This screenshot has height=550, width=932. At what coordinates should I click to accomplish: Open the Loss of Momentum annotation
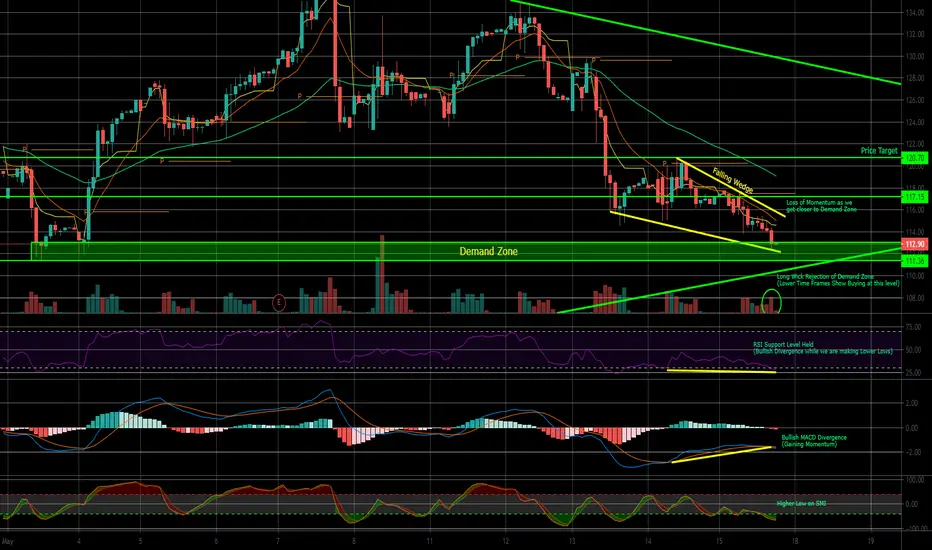click(x=821, y=206)
